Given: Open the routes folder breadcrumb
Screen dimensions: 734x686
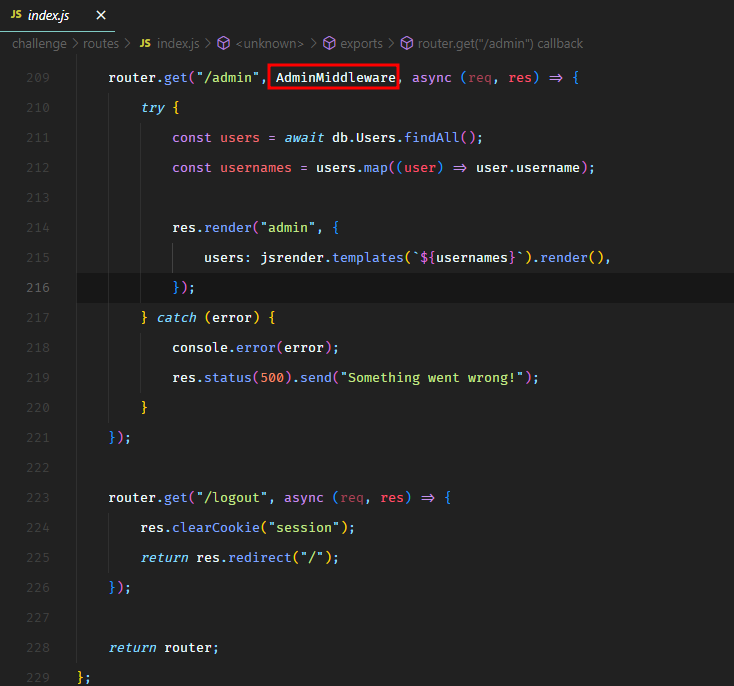Looking at the screenshot, I should pos(101,44).
